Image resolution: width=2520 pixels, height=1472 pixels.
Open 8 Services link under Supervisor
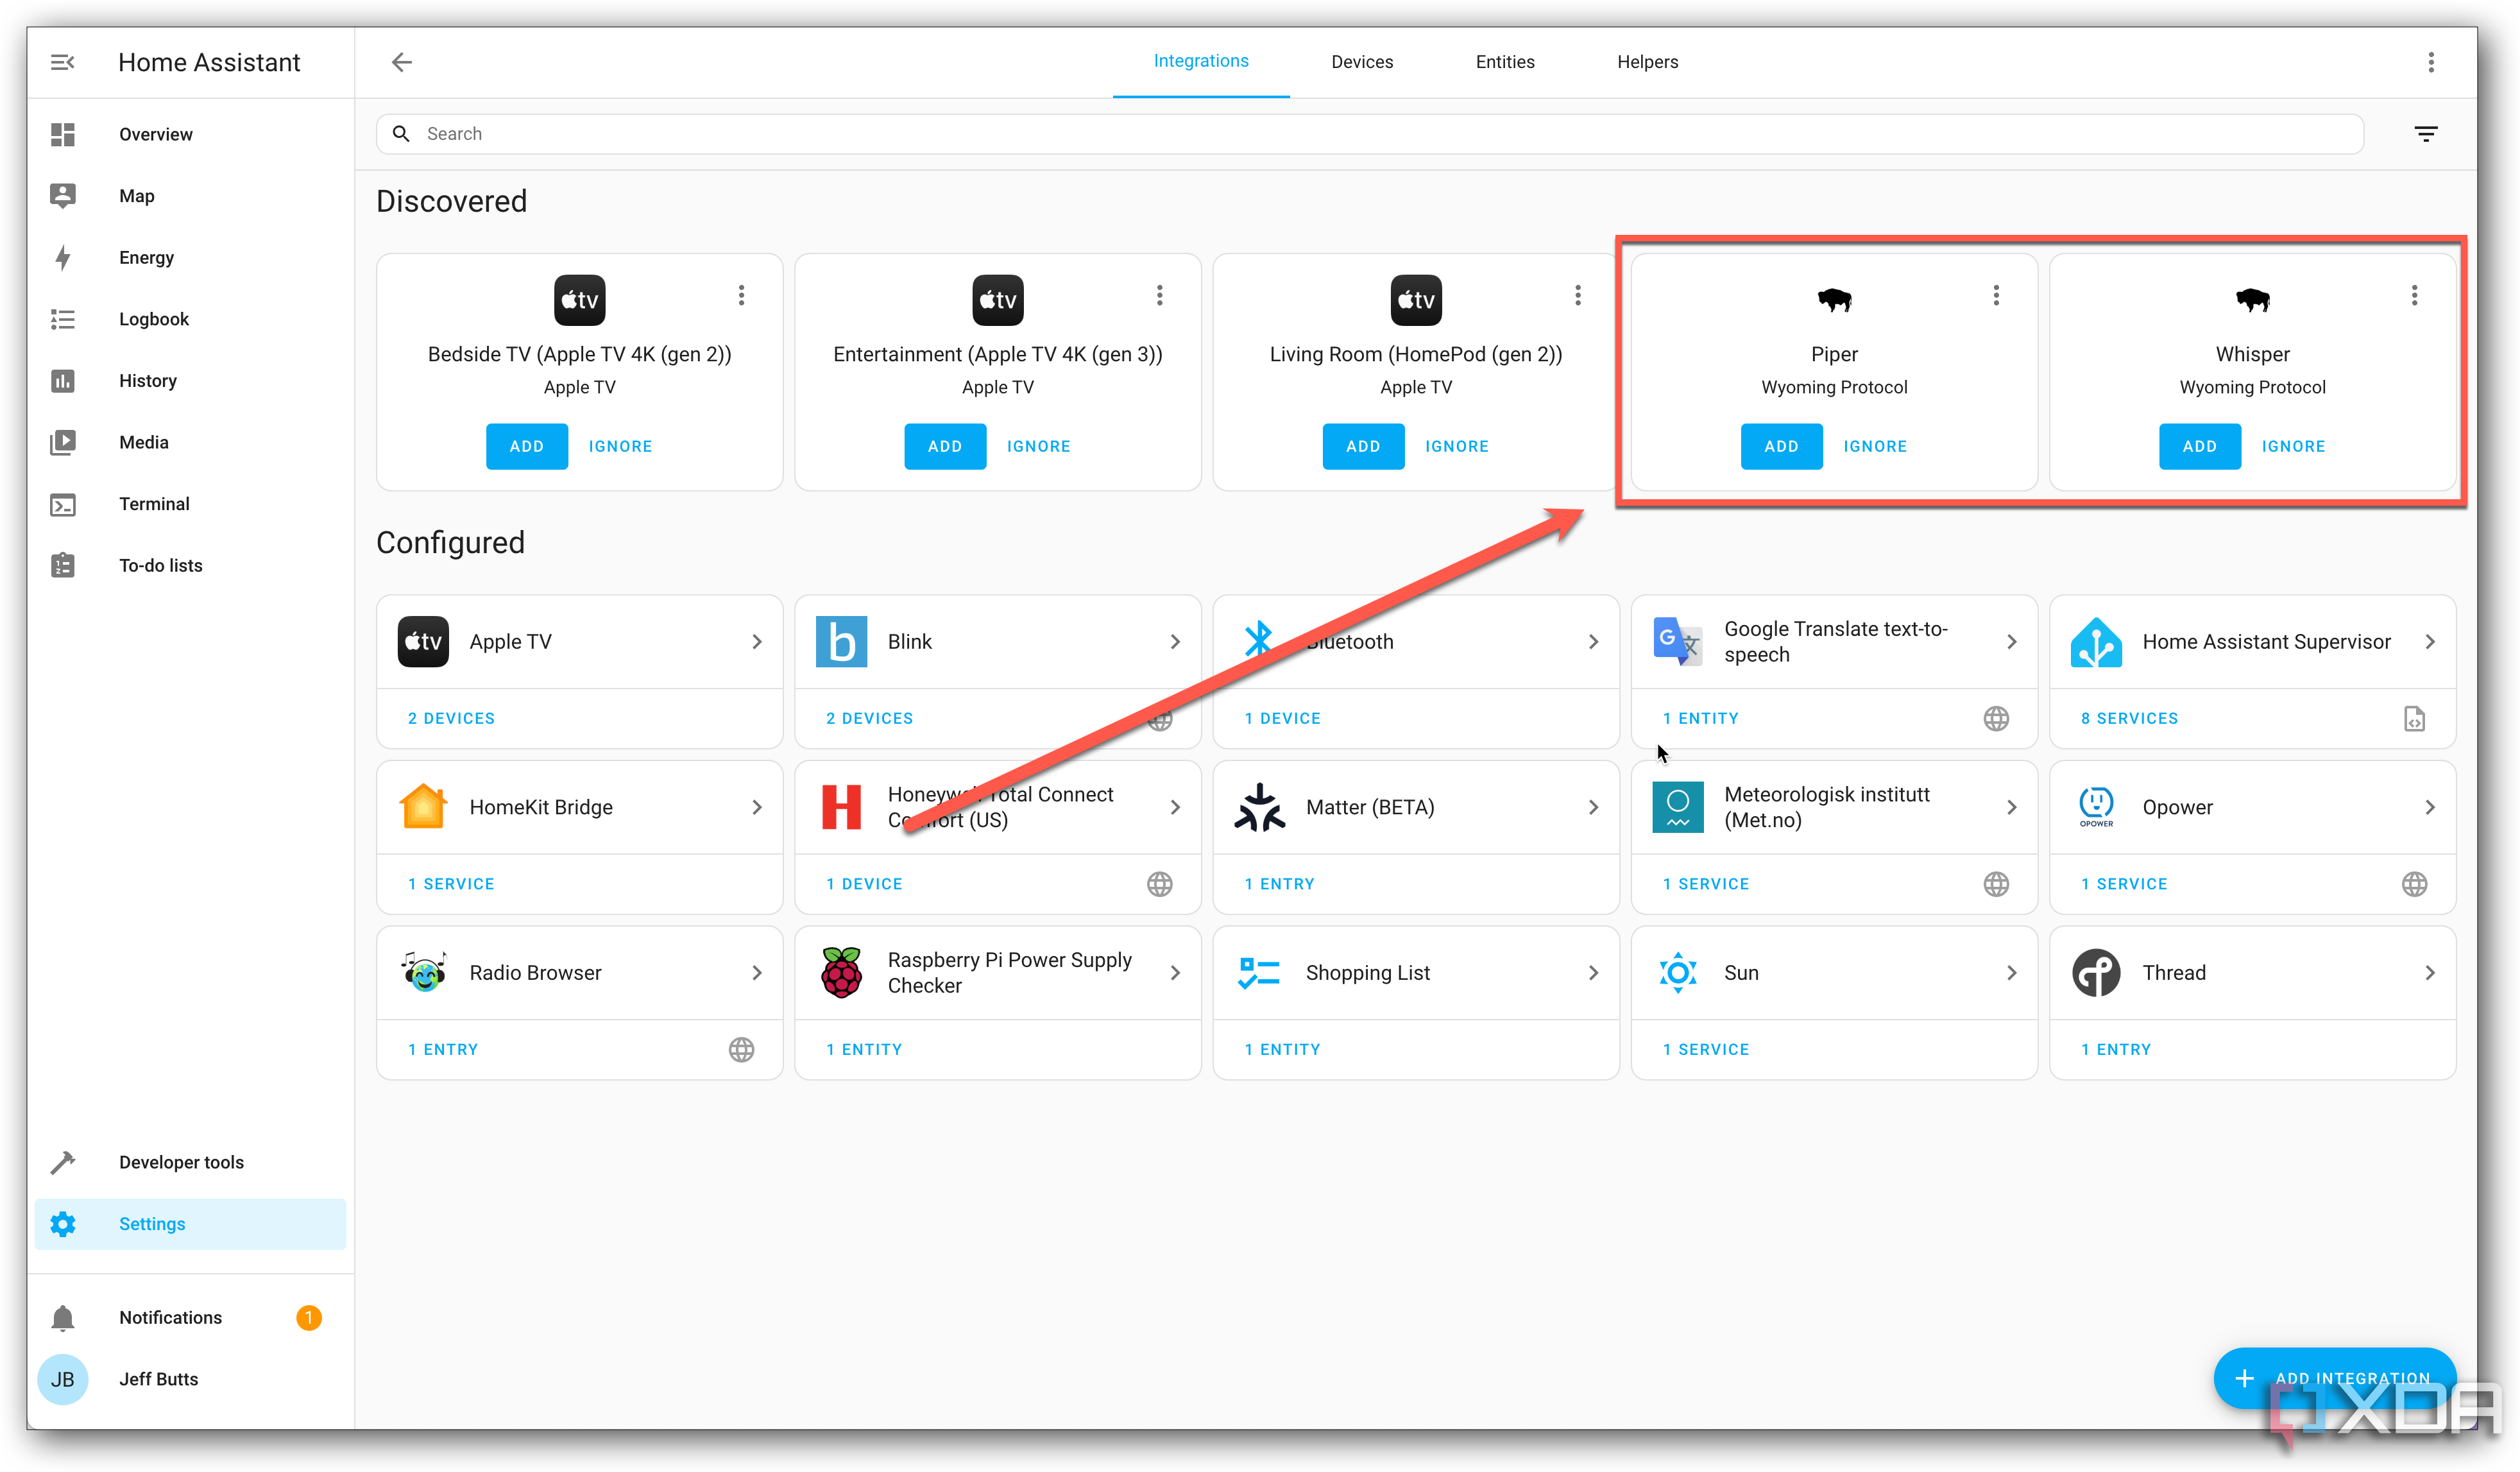click(2129, 719)
